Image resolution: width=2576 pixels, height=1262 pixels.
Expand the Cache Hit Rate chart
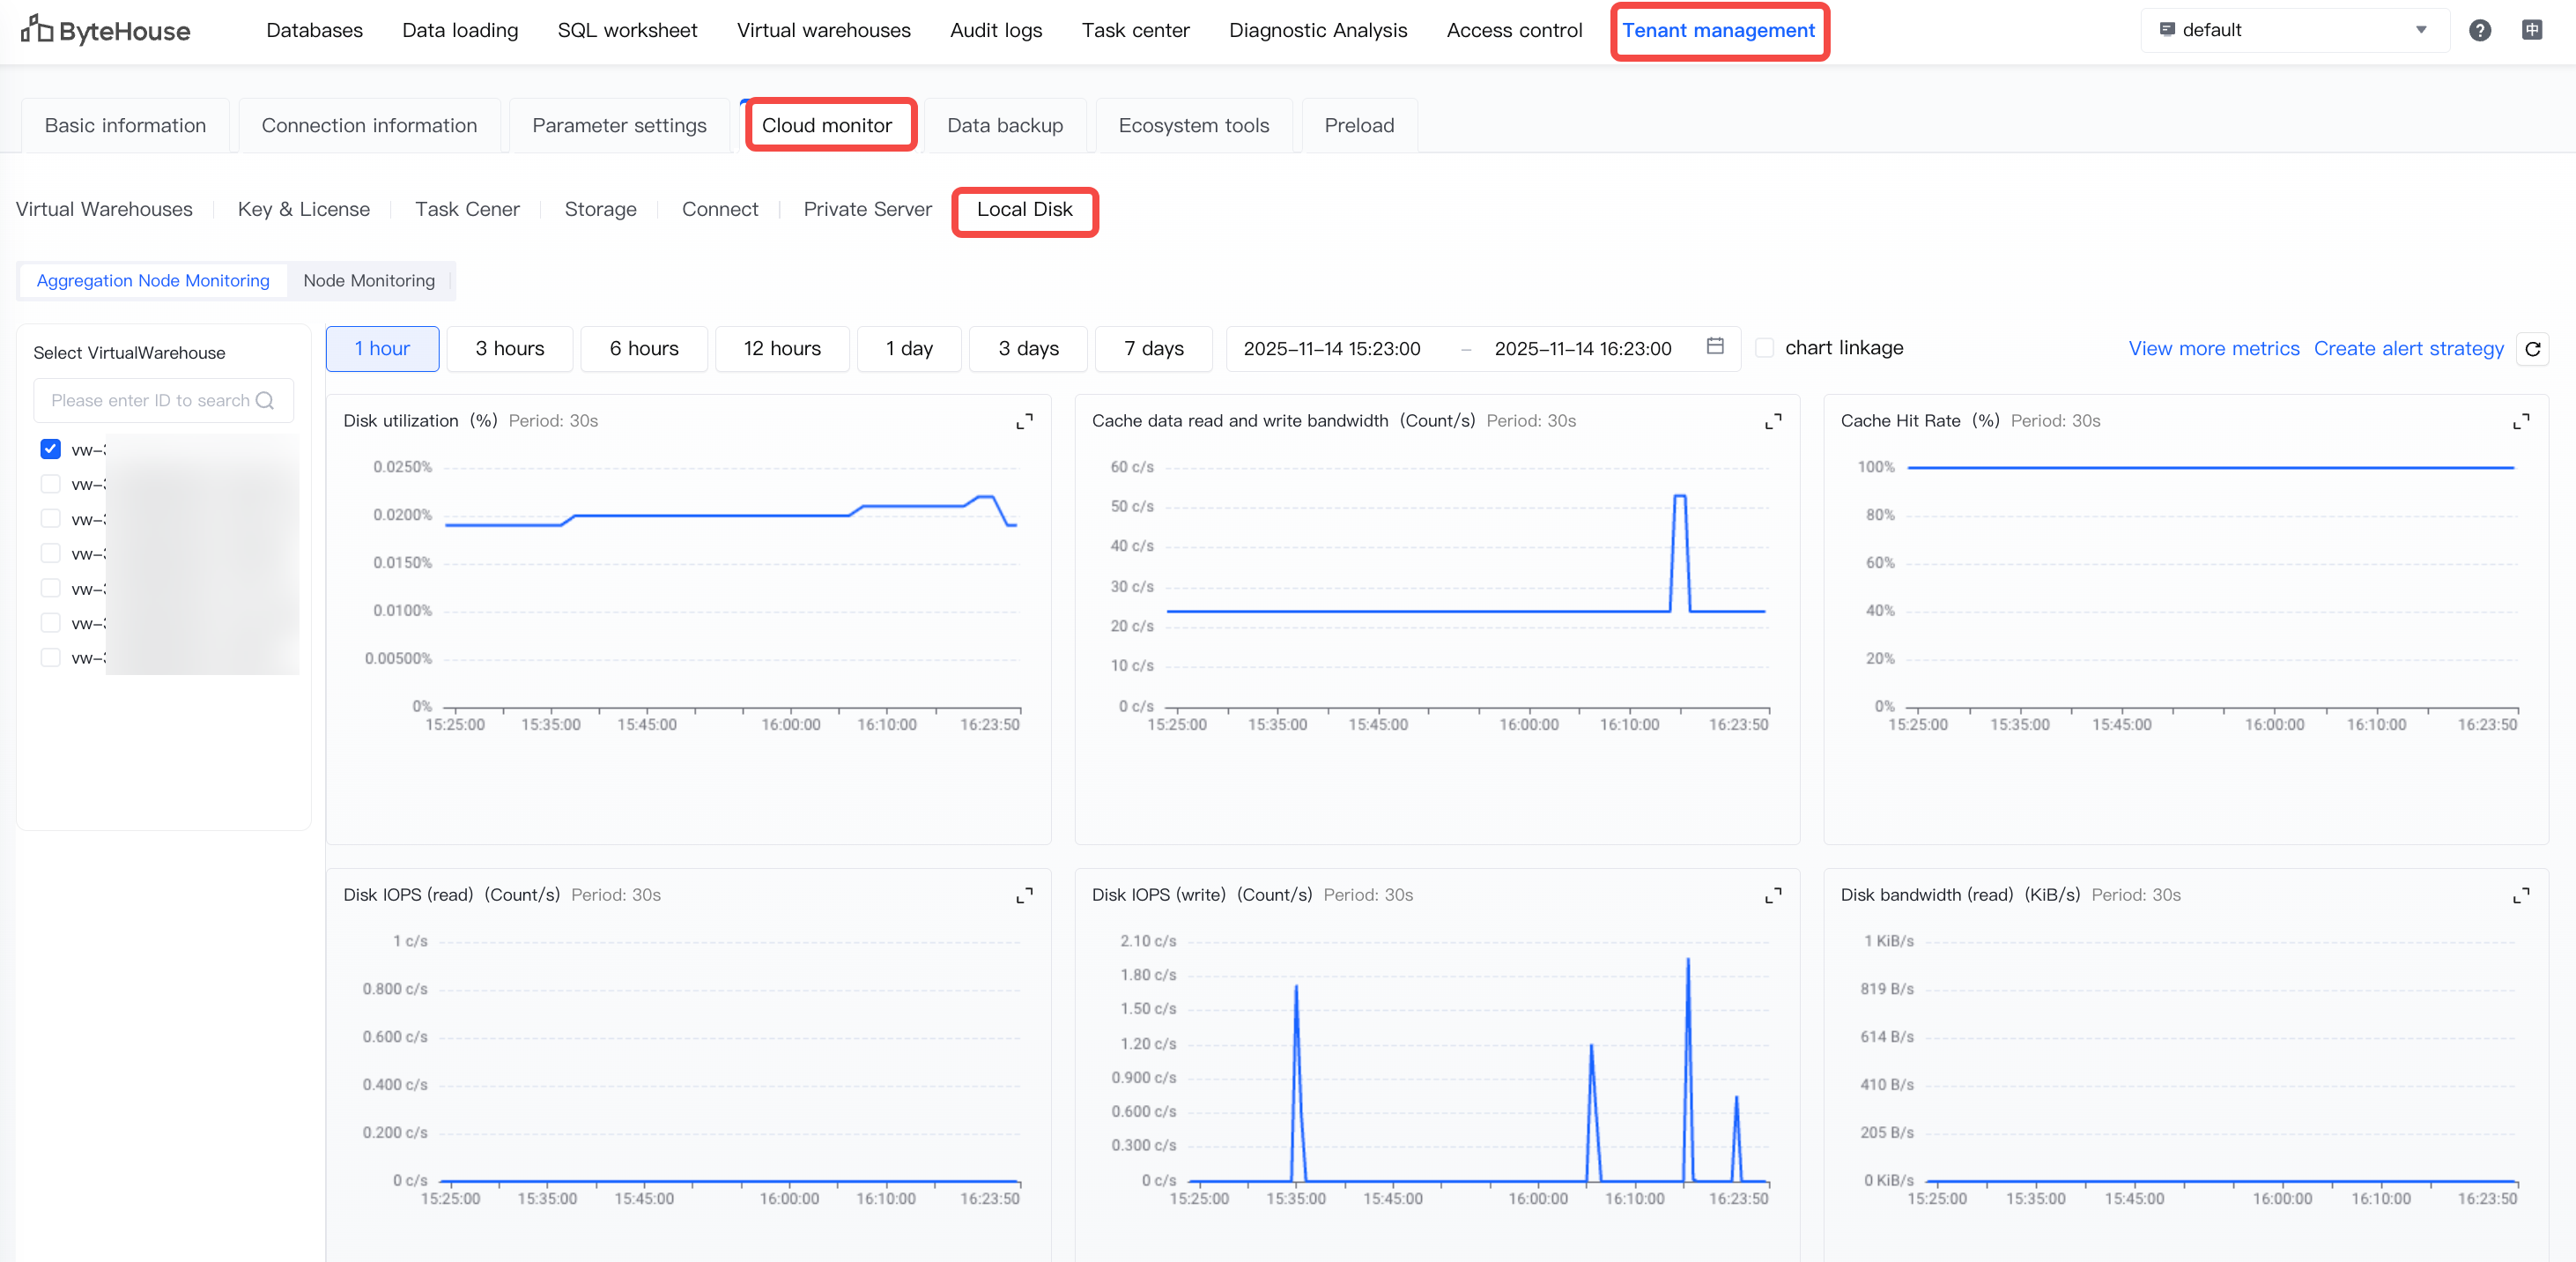click(x=2521, y=422)
